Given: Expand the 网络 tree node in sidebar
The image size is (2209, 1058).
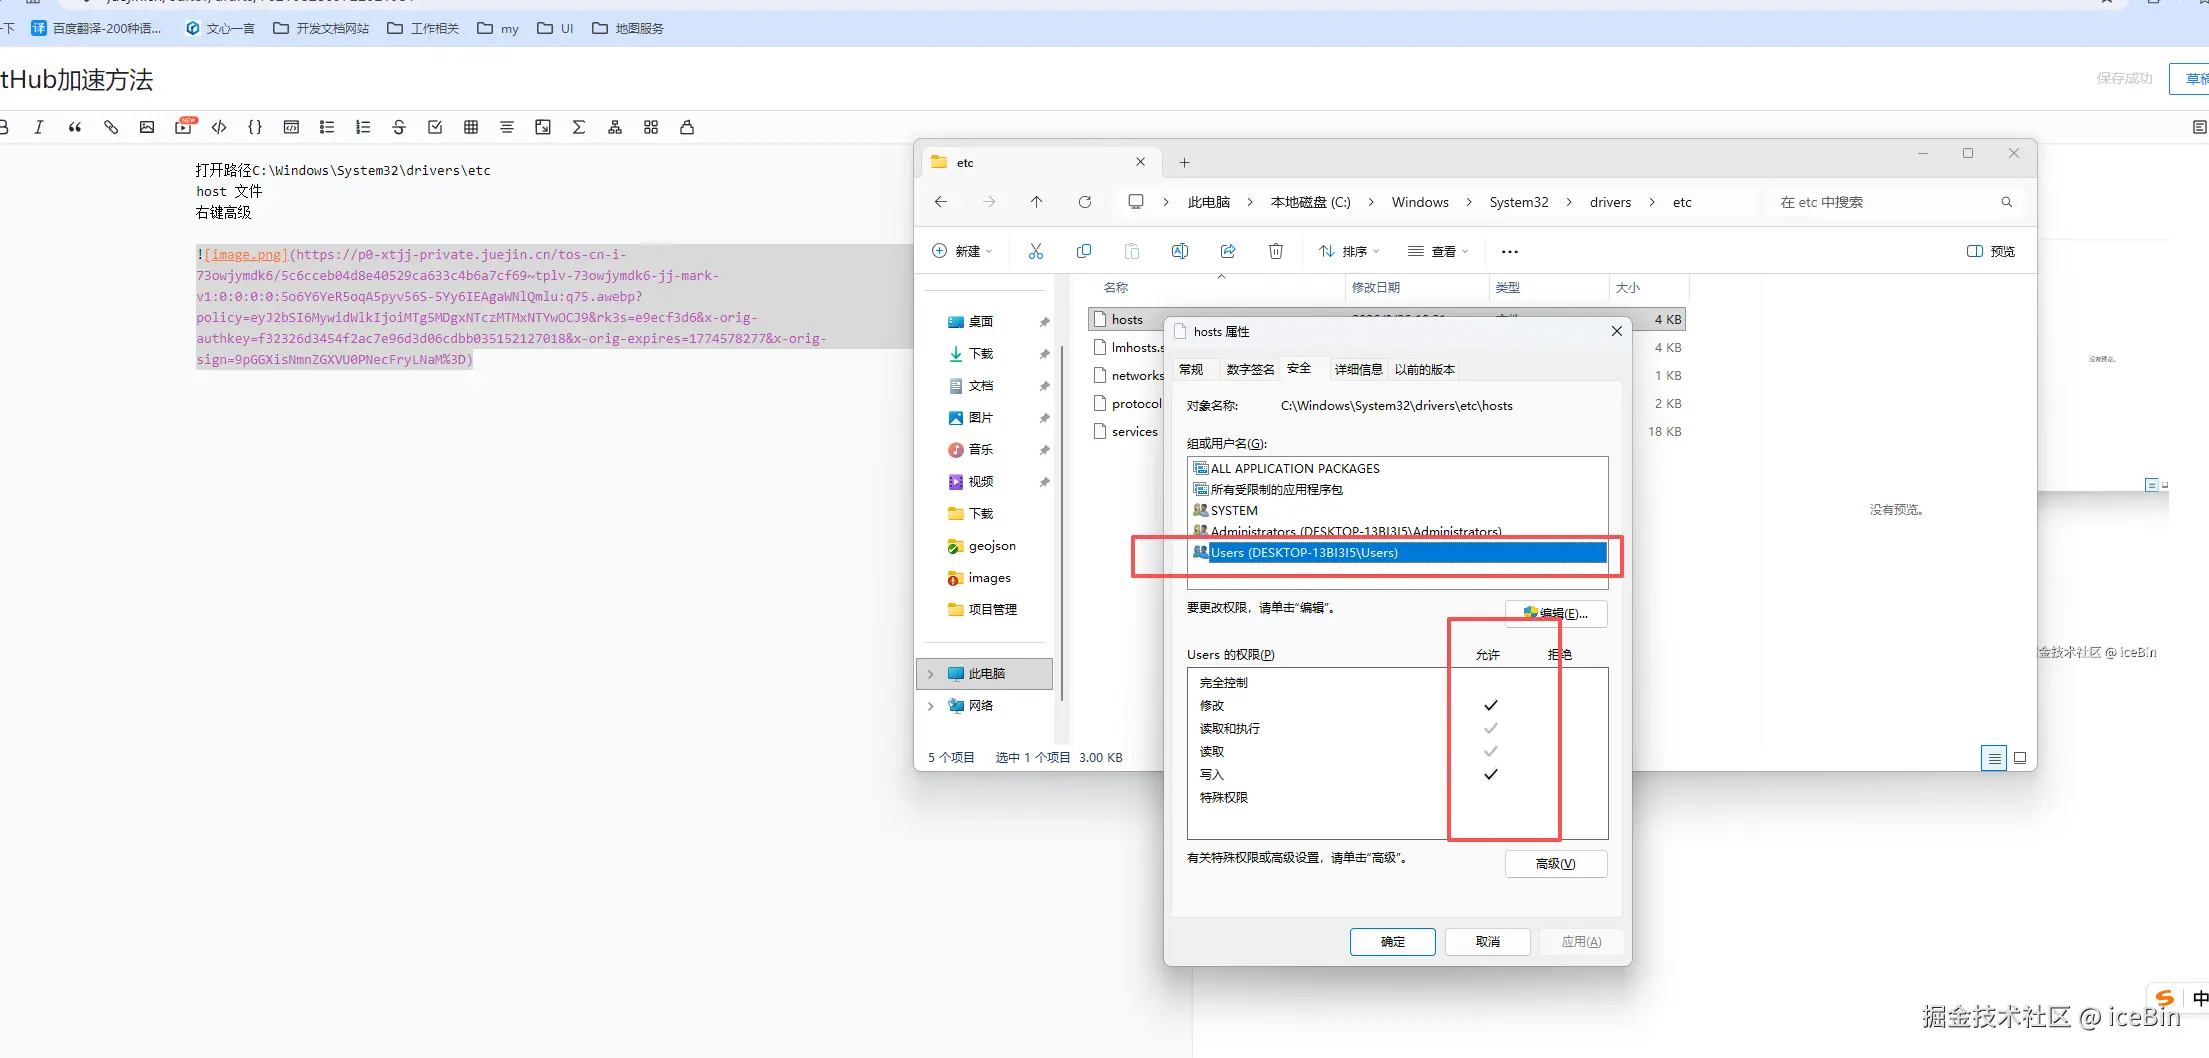Looking at the screenshot, I should (x=931, y=706).
